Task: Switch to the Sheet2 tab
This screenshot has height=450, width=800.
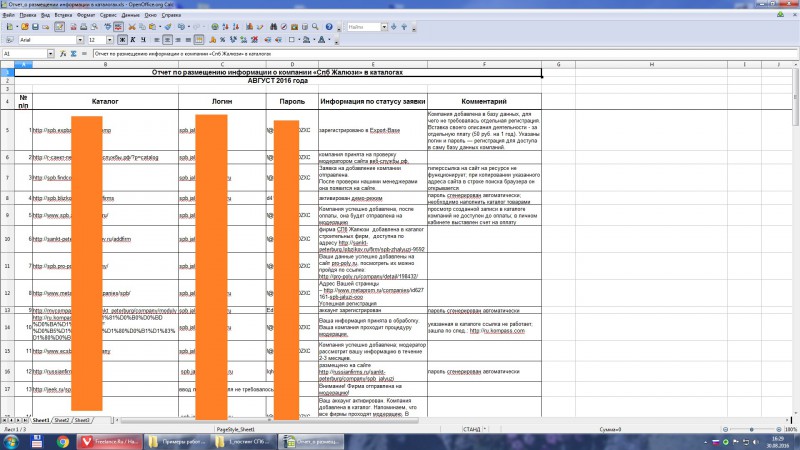Action: (61, 420)
